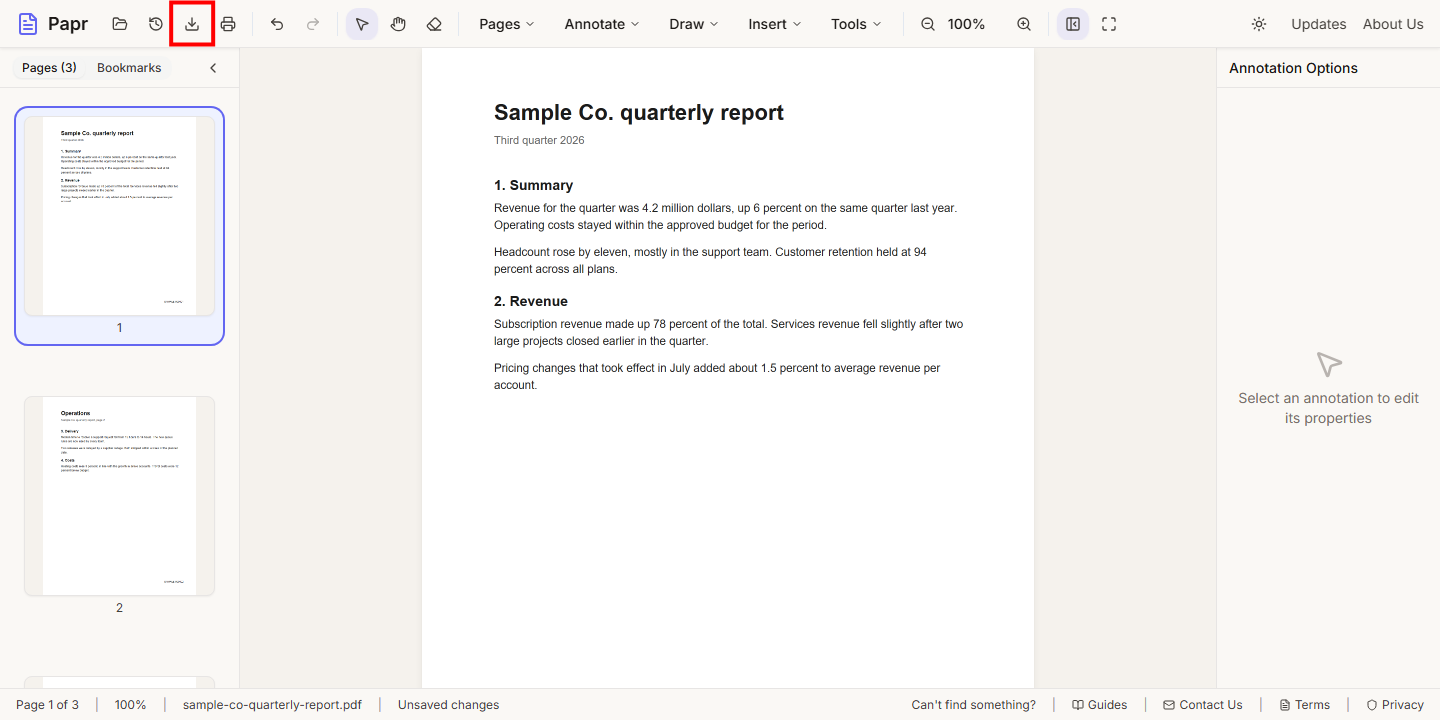Image resolution: width=1440 pixels, height=720 pixels.
Task: Click the 'Can't find something?' text
Action: pos(974,705)
